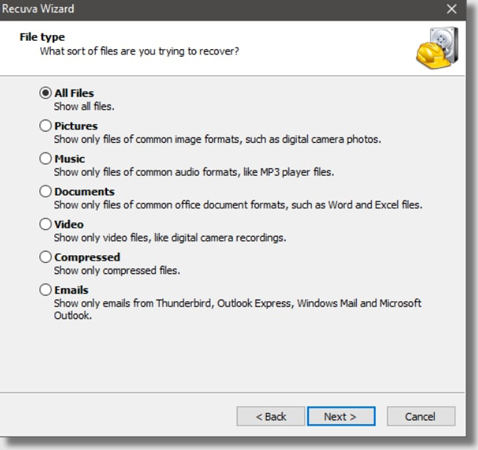
Task: Cancel the Recuva Wizard
Action: 421,416
